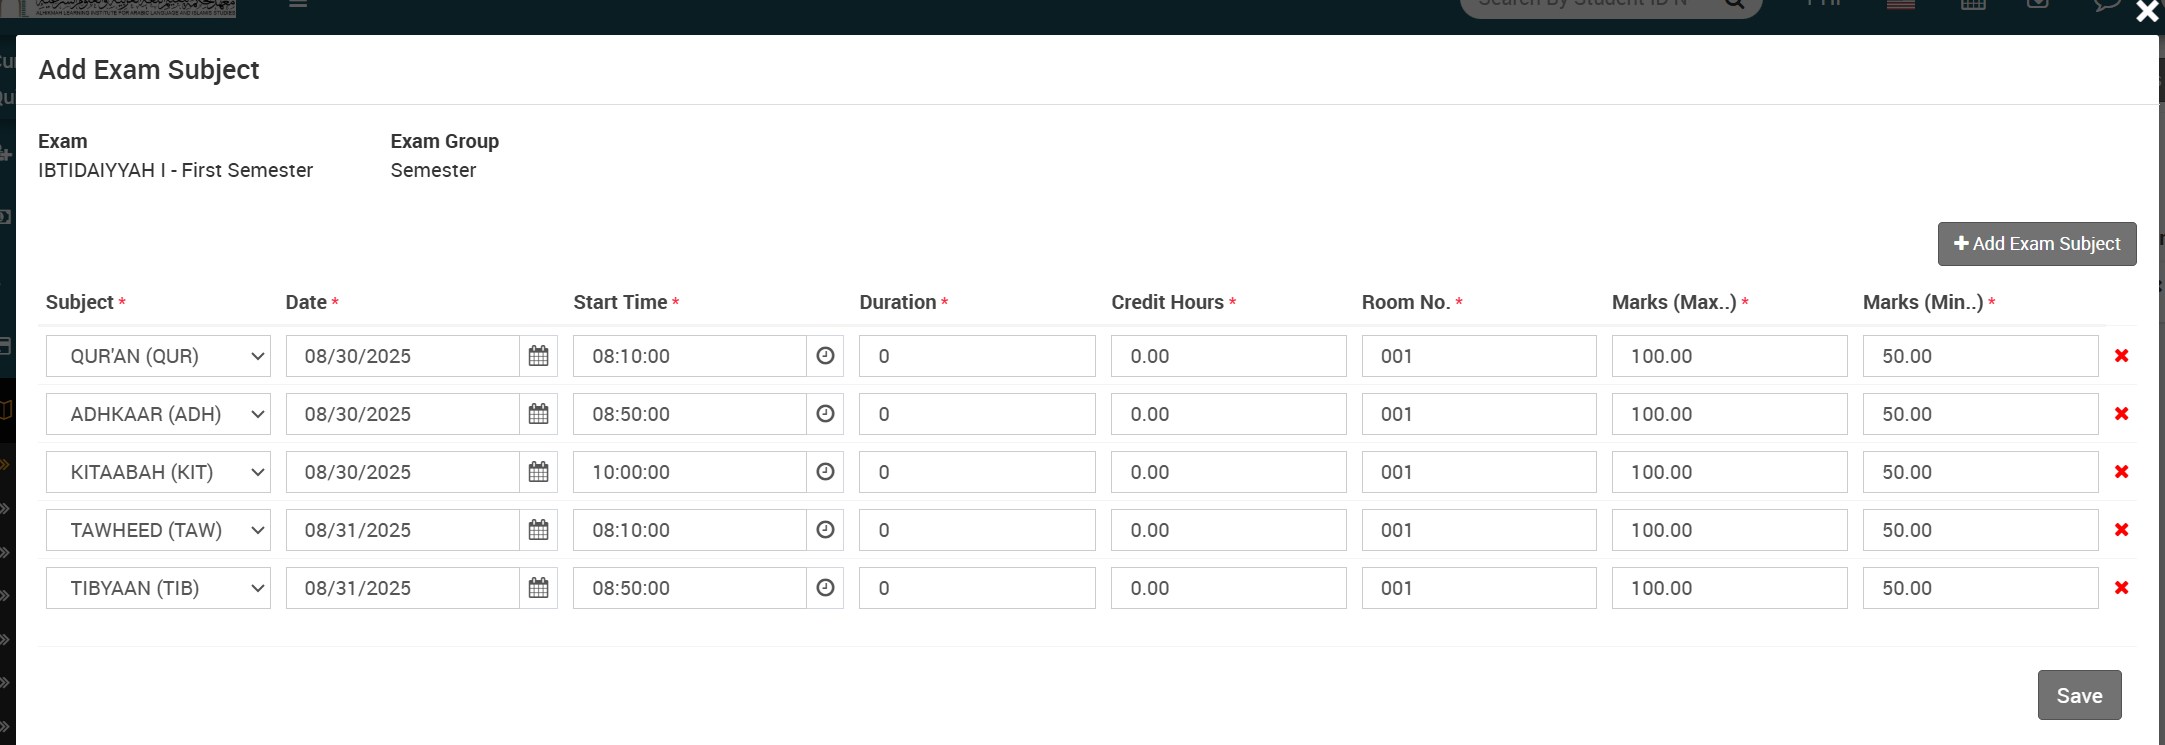Screen dimensions: 2165x745
Task: Focus the QUR'AN Duration field
Action: pos(976,356)
